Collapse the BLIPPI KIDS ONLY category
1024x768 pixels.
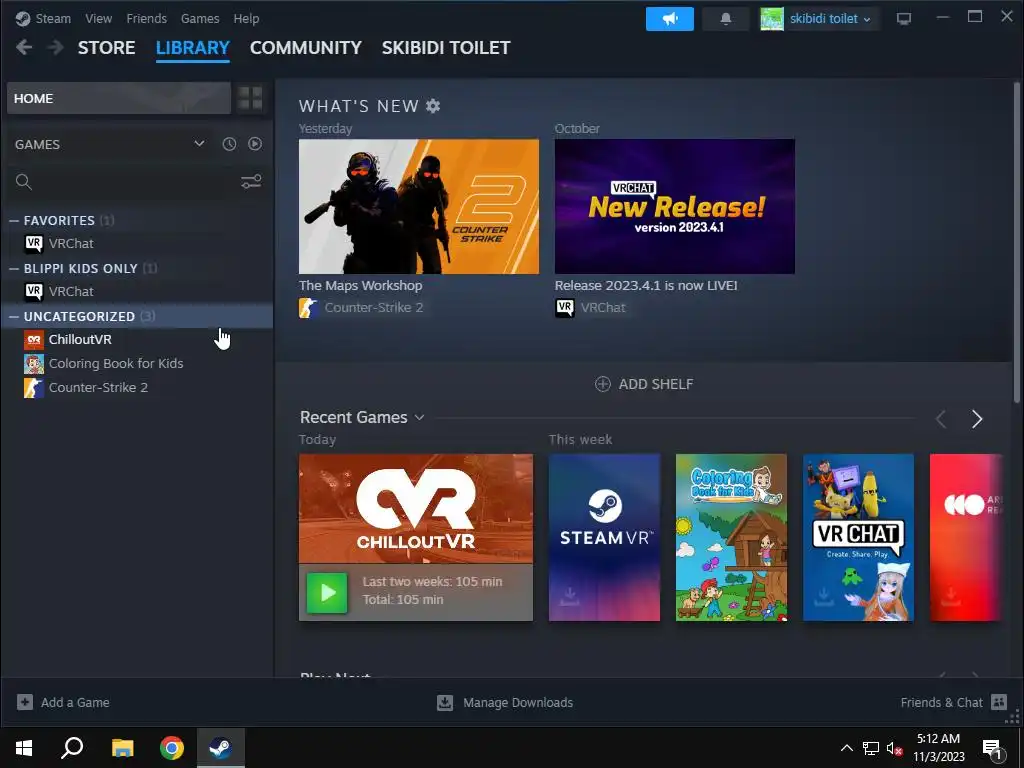(14, 268)
